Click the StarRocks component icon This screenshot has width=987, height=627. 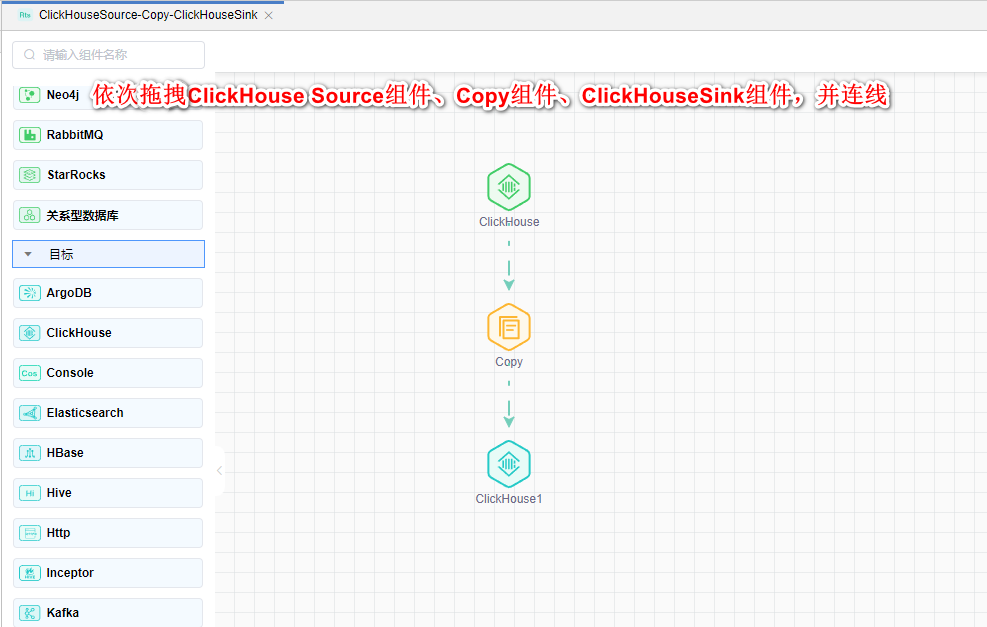29,174
